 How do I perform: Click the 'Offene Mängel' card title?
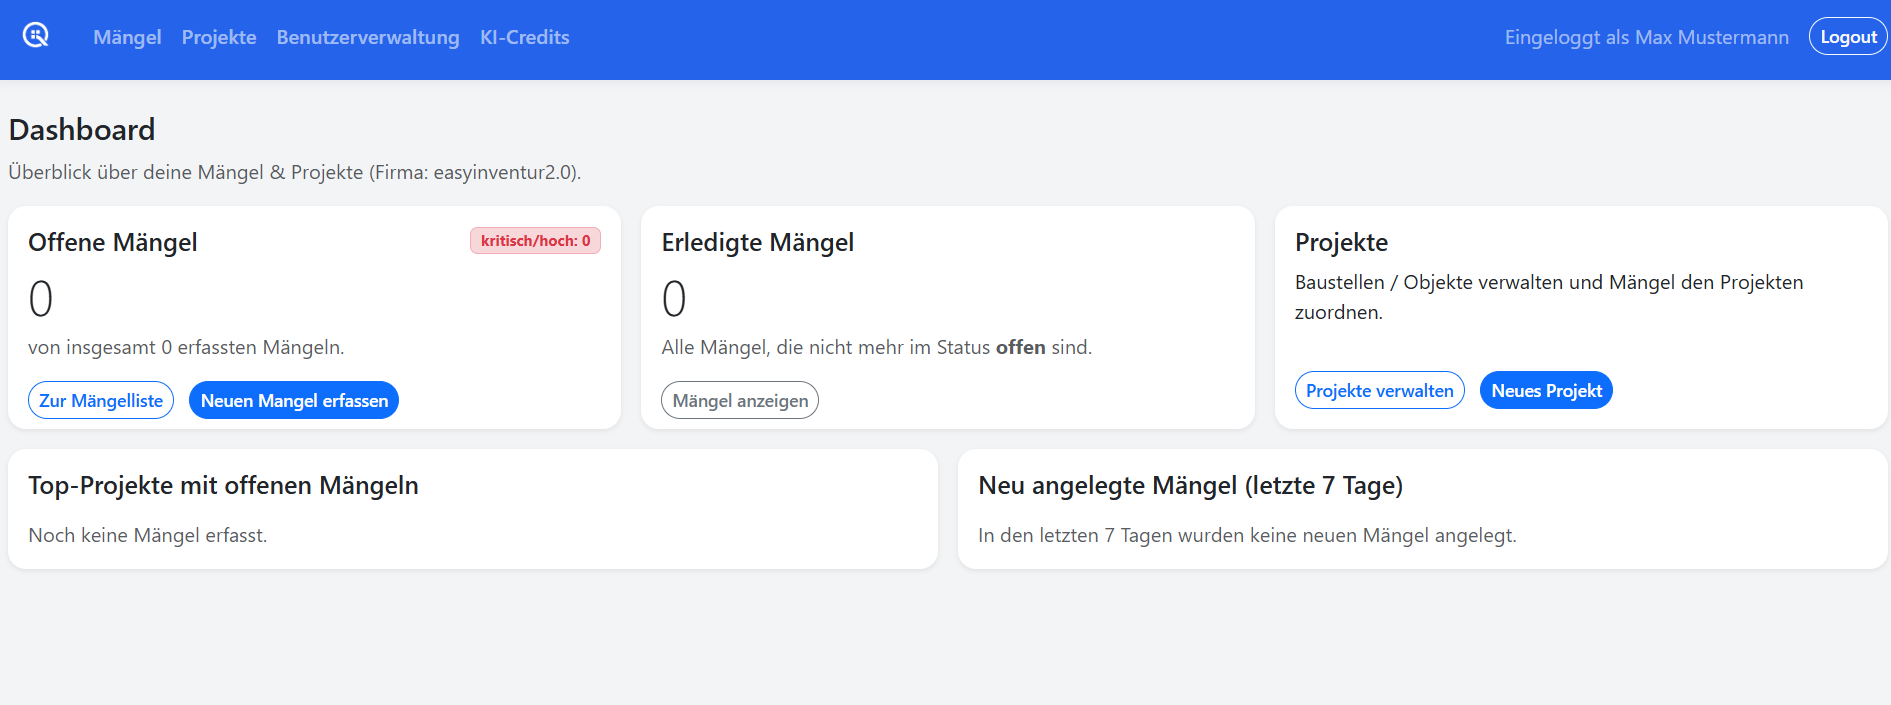pos(113,243)
